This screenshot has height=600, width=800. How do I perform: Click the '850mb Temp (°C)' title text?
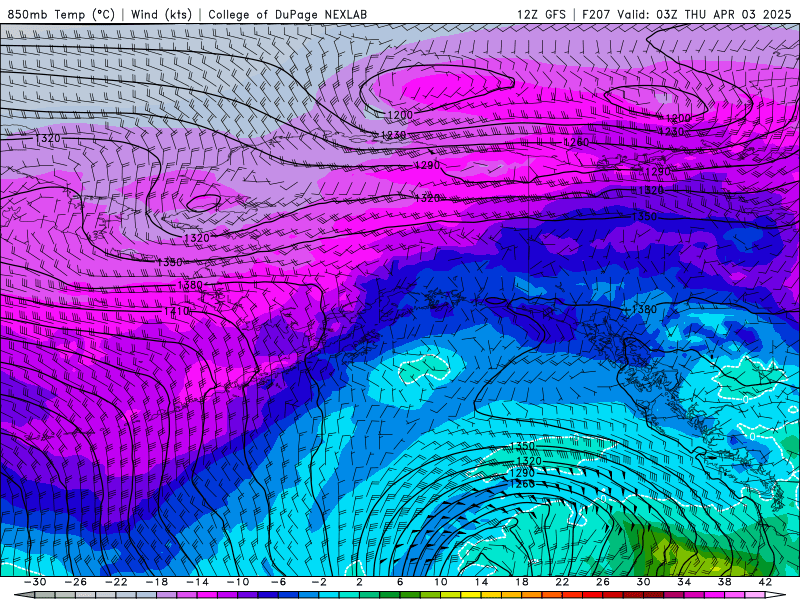pos(61,14)
